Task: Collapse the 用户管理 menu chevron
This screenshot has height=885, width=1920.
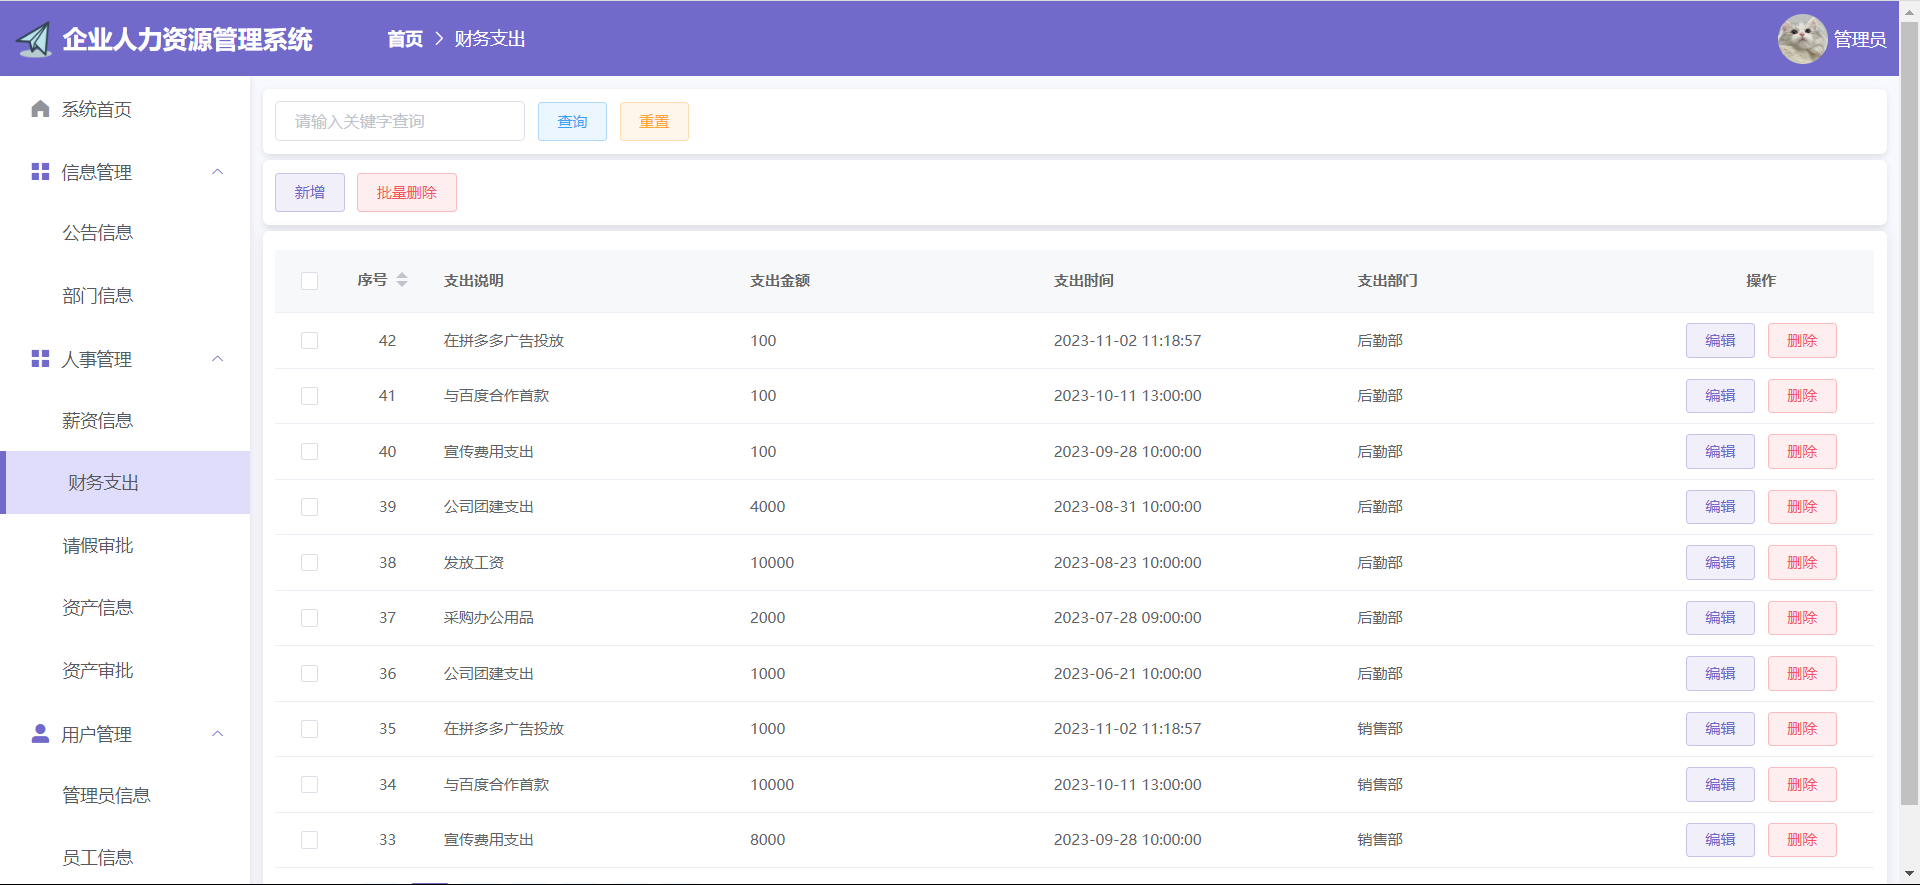Action: (x=218, y=734)
